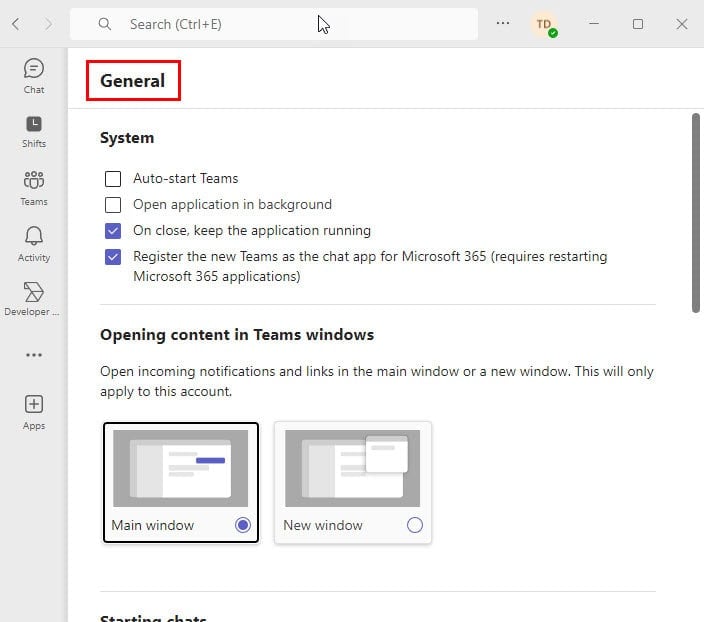Click the Main window preview thumbnail
This screenshot has width=704, height=622.
[x=180, y=468]
